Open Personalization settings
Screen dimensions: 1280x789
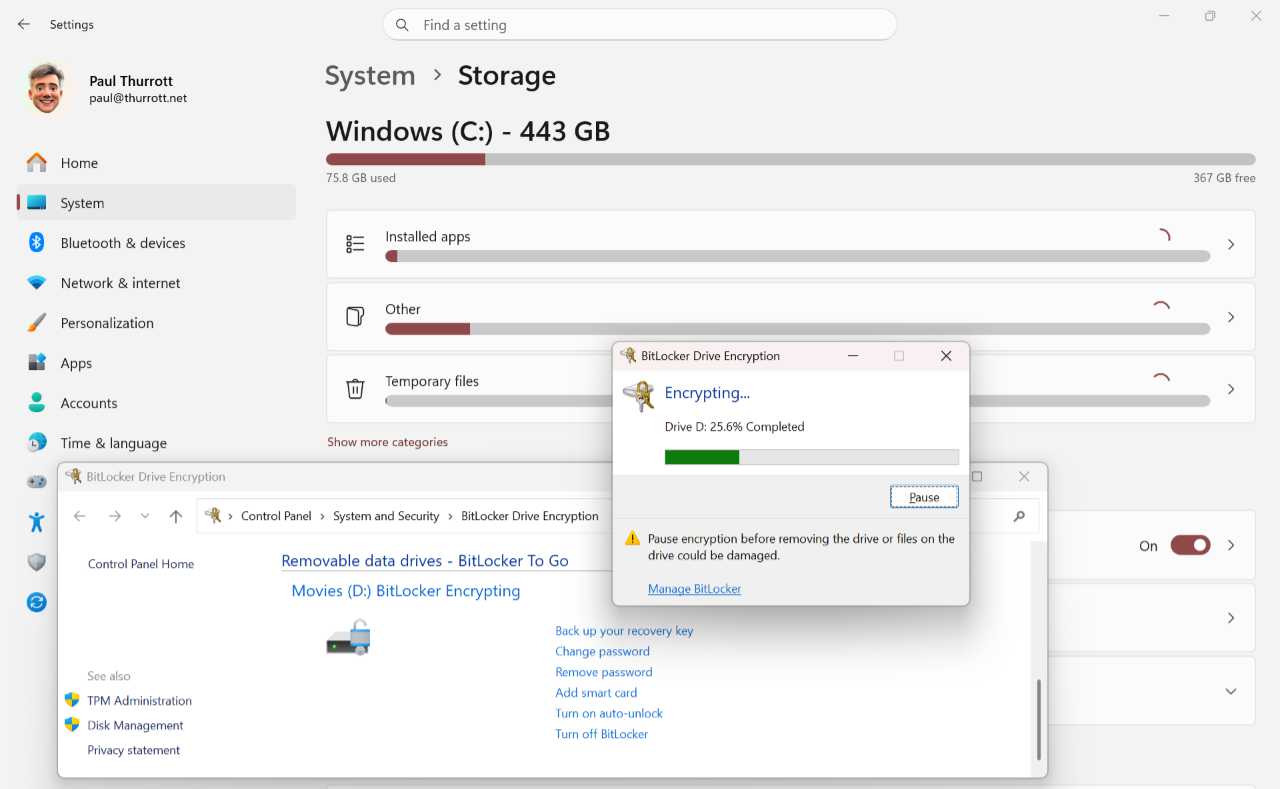pyautogui.click(x=156, y=323)
